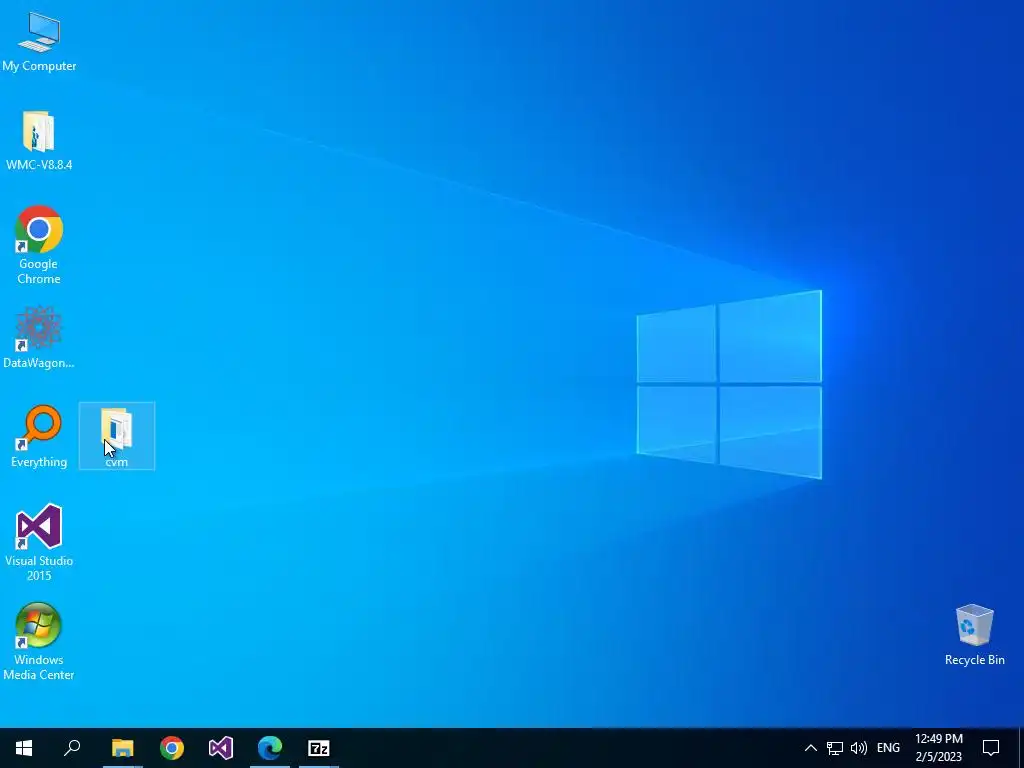Viewport: 1024px width, 768px height.
Task: Select the Google Chrome desktop shortcut
Action: pyautogui.click(x=39, y=246)
